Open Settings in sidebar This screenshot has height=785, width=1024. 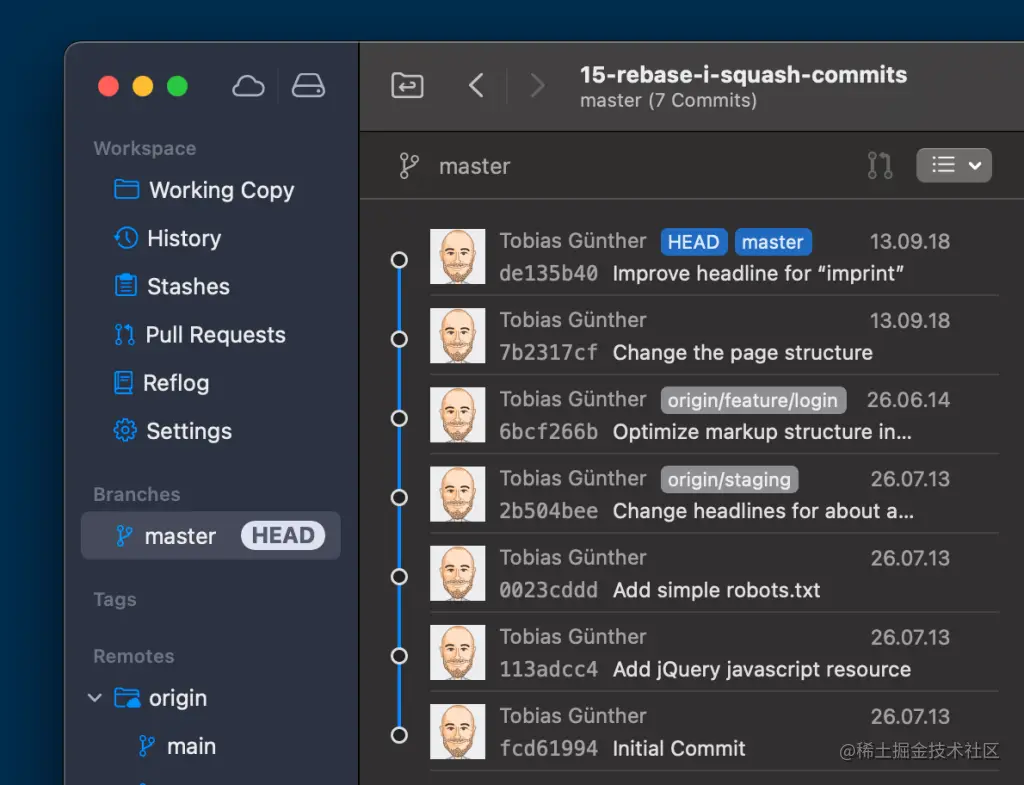[210, 431]
